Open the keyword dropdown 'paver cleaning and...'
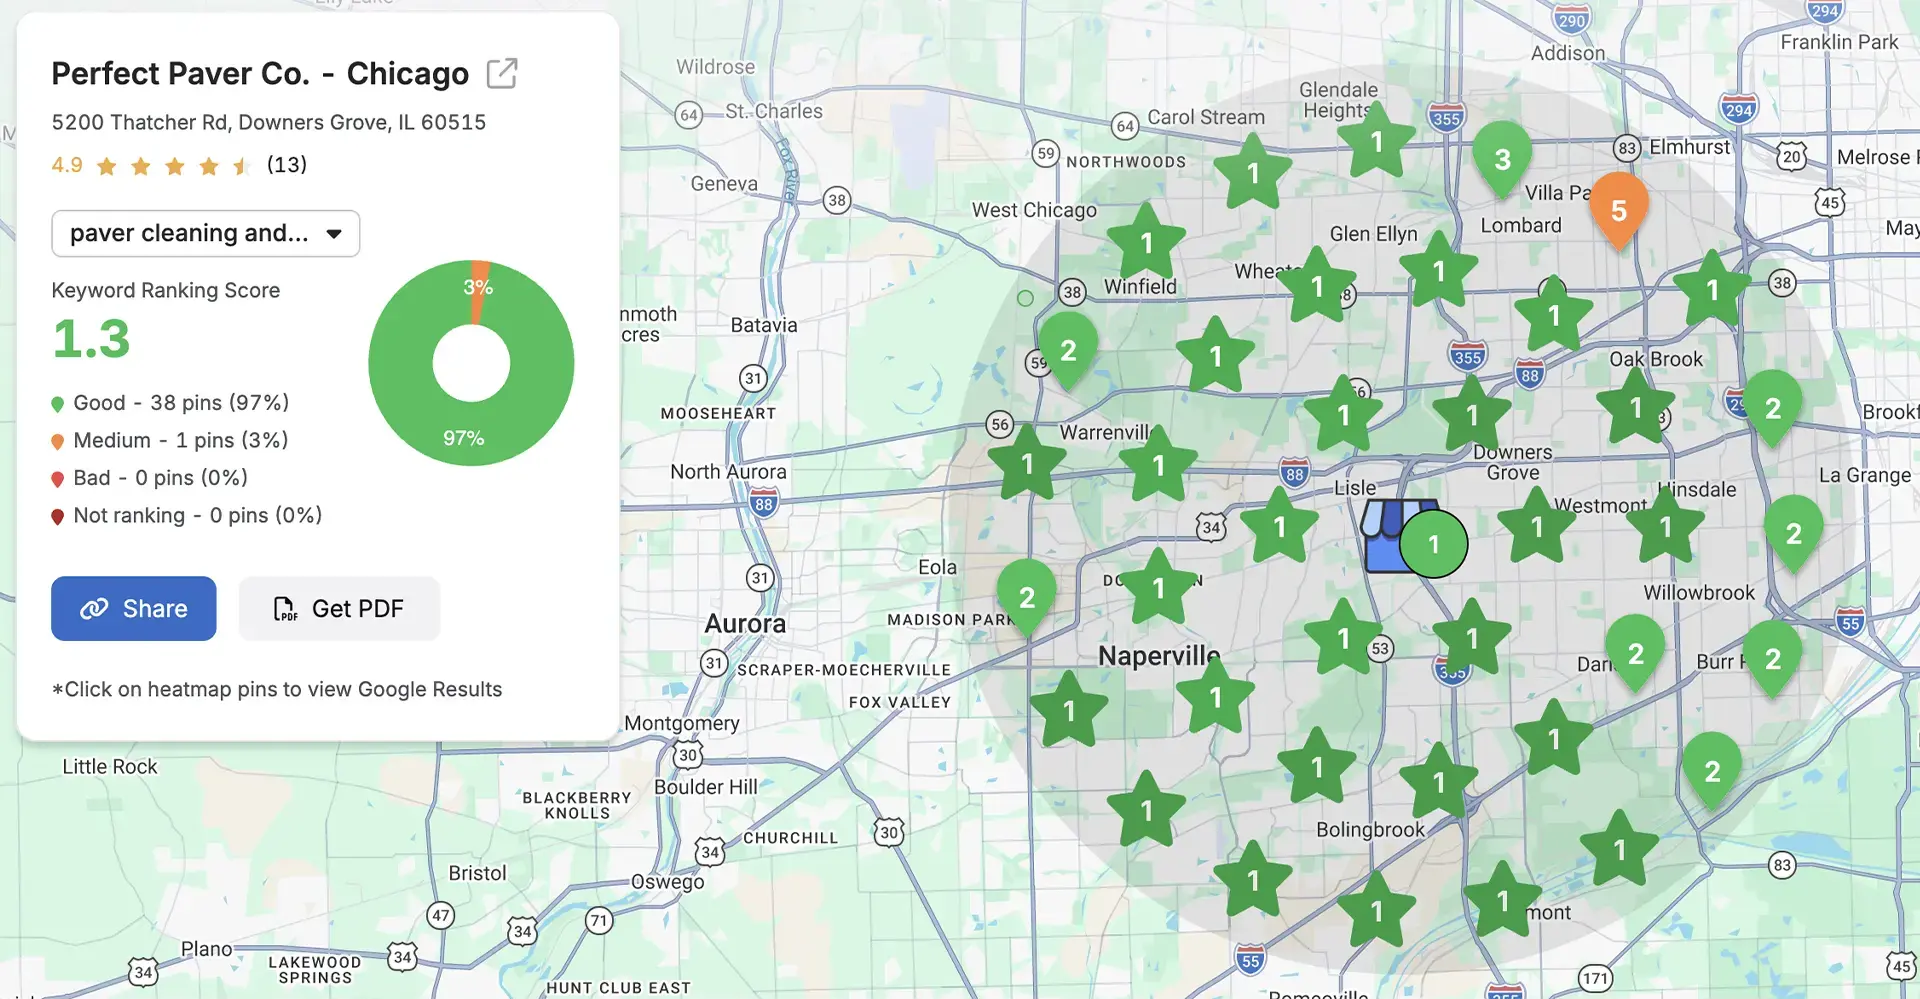The image size is (1920, 999). (x=205, y=233)
